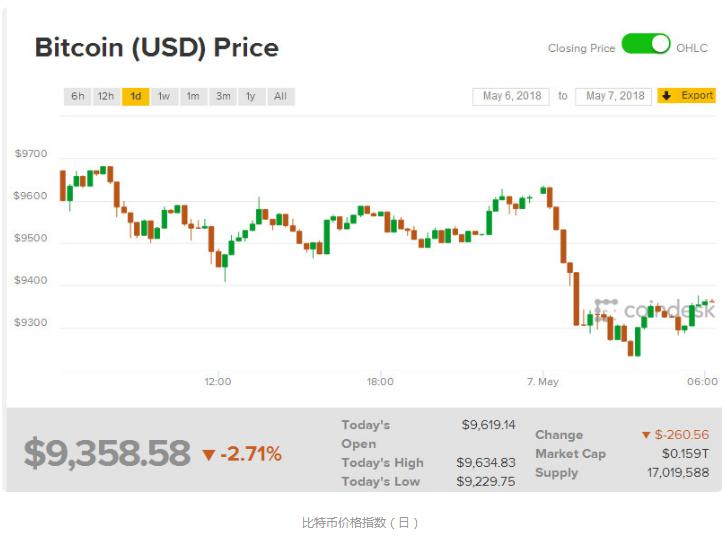This screenshot has width=725, height=542.
Task: Switch chart to 1m range
Action: [193, 97]
